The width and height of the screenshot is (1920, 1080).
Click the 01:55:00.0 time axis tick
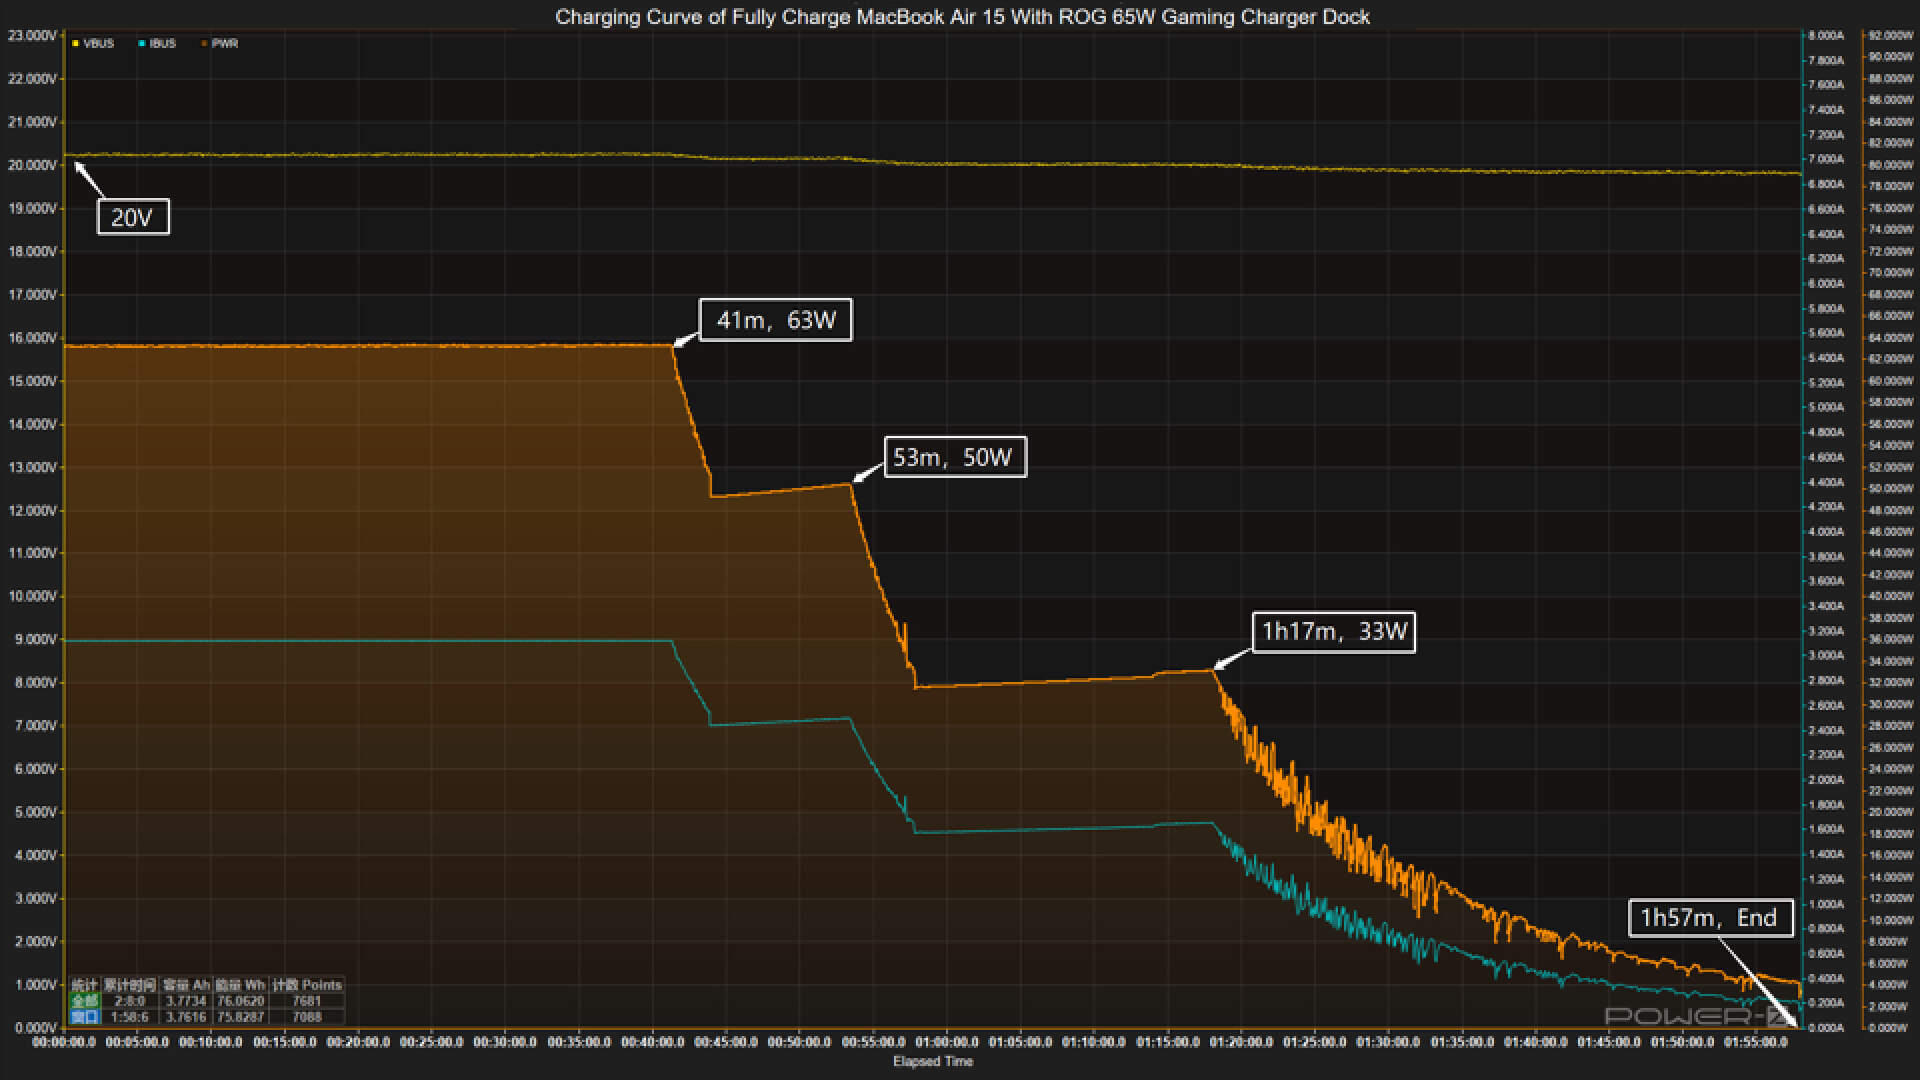pos(1757,1043)
